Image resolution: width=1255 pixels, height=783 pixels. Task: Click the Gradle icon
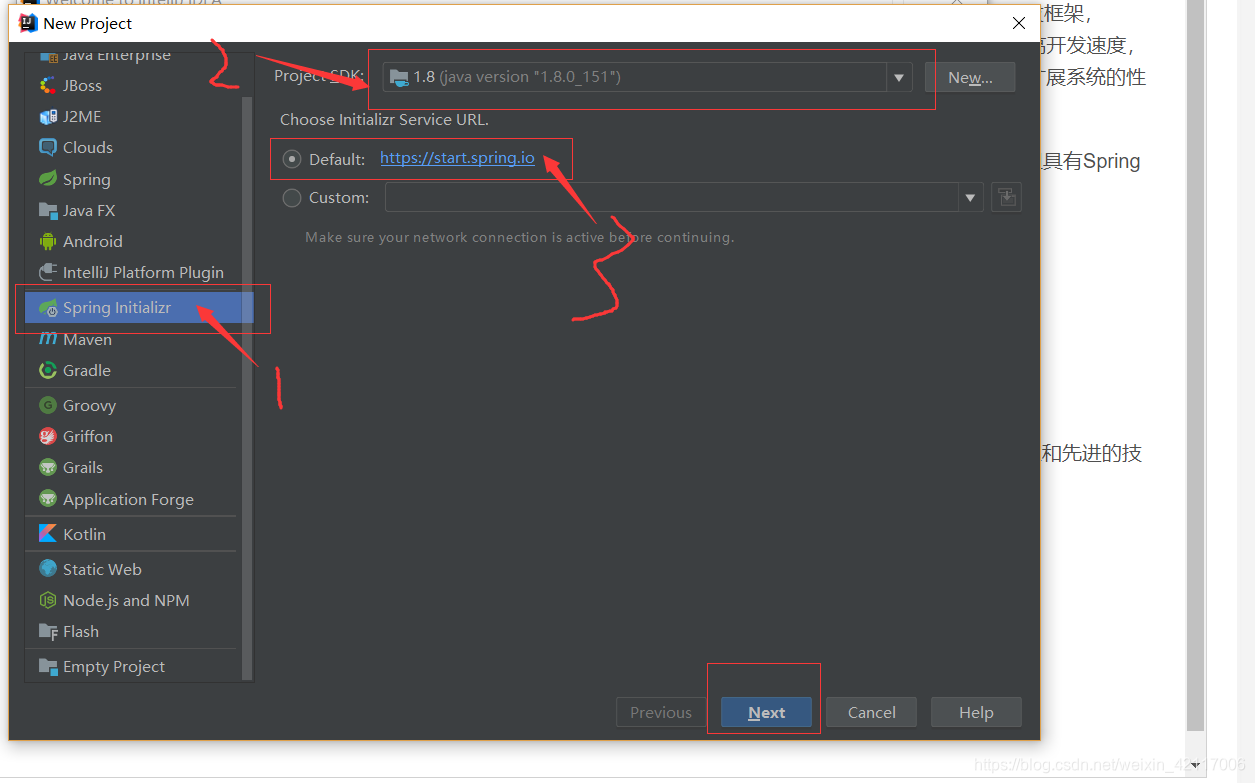pos(48,370)
